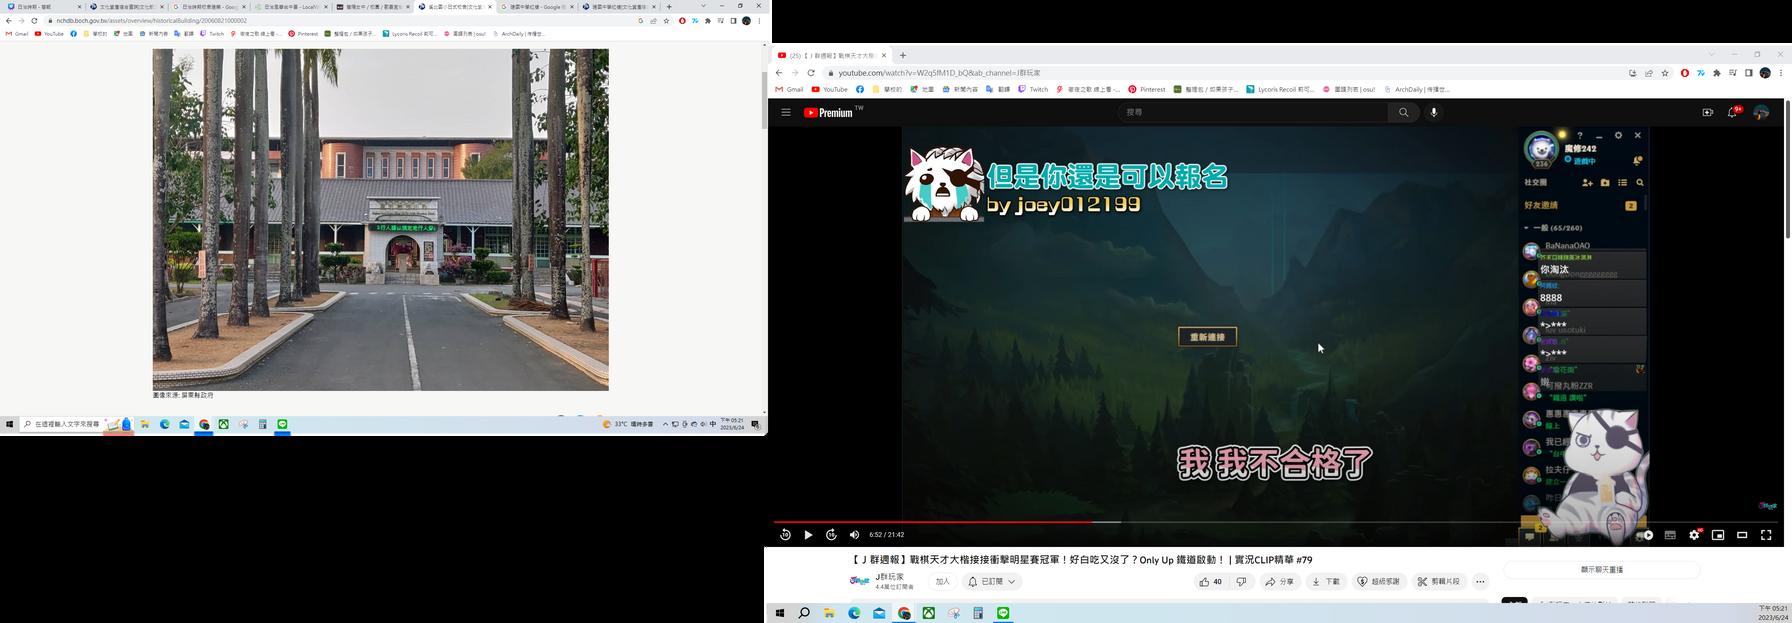This screenshot has height=623, width=1792.
Task: Toggle subtitles in YouTube player
Action: coord(1670,535)
